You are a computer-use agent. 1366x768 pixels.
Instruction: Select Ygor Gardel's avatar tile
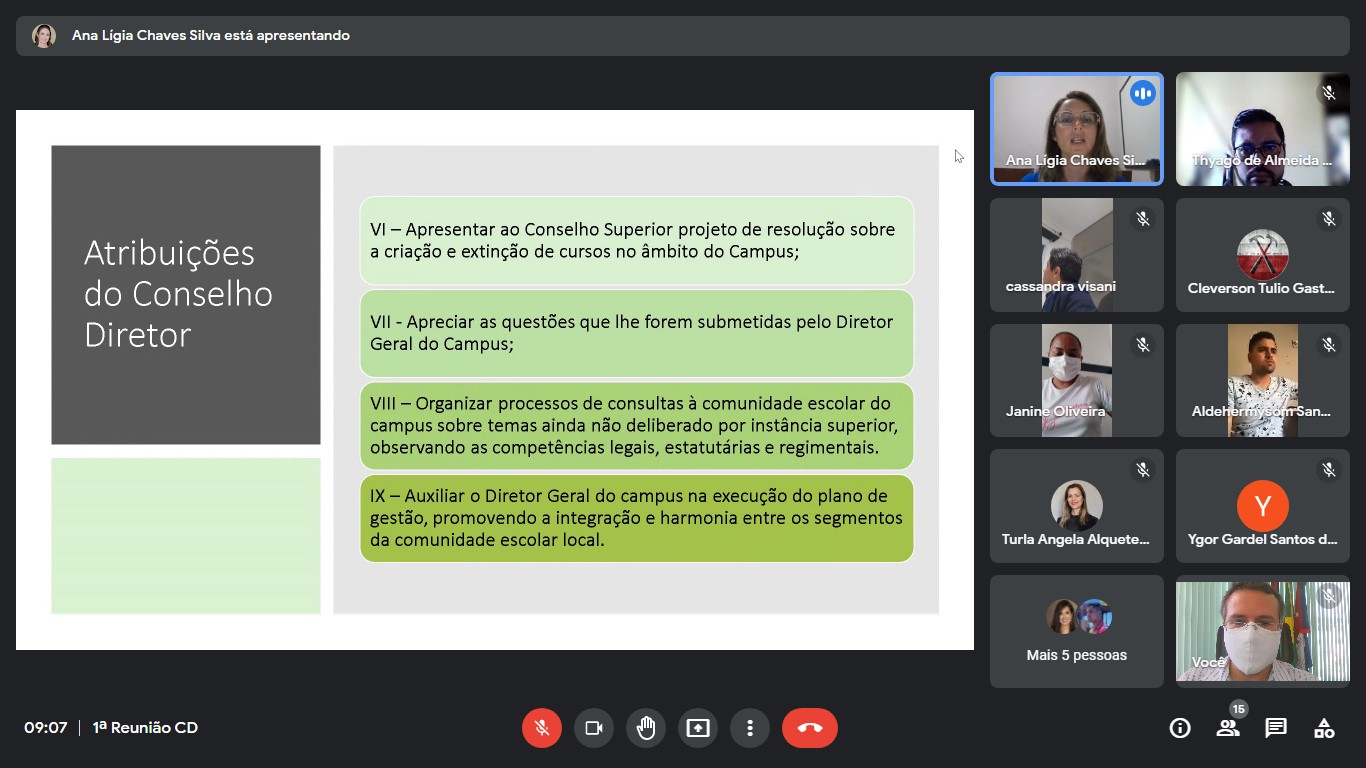[1262, 505]
